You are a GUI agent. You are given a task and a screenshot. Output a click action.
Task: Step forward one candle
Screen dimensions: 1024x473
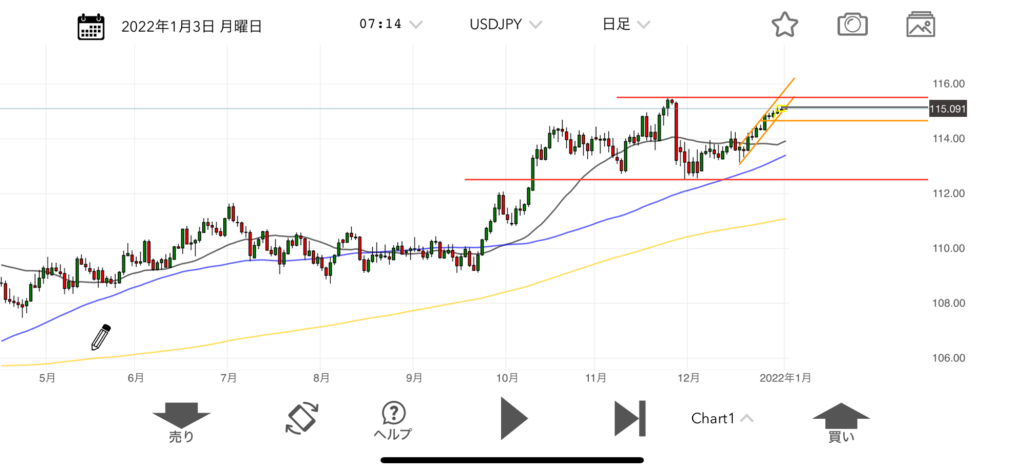[x=629, y=417]
